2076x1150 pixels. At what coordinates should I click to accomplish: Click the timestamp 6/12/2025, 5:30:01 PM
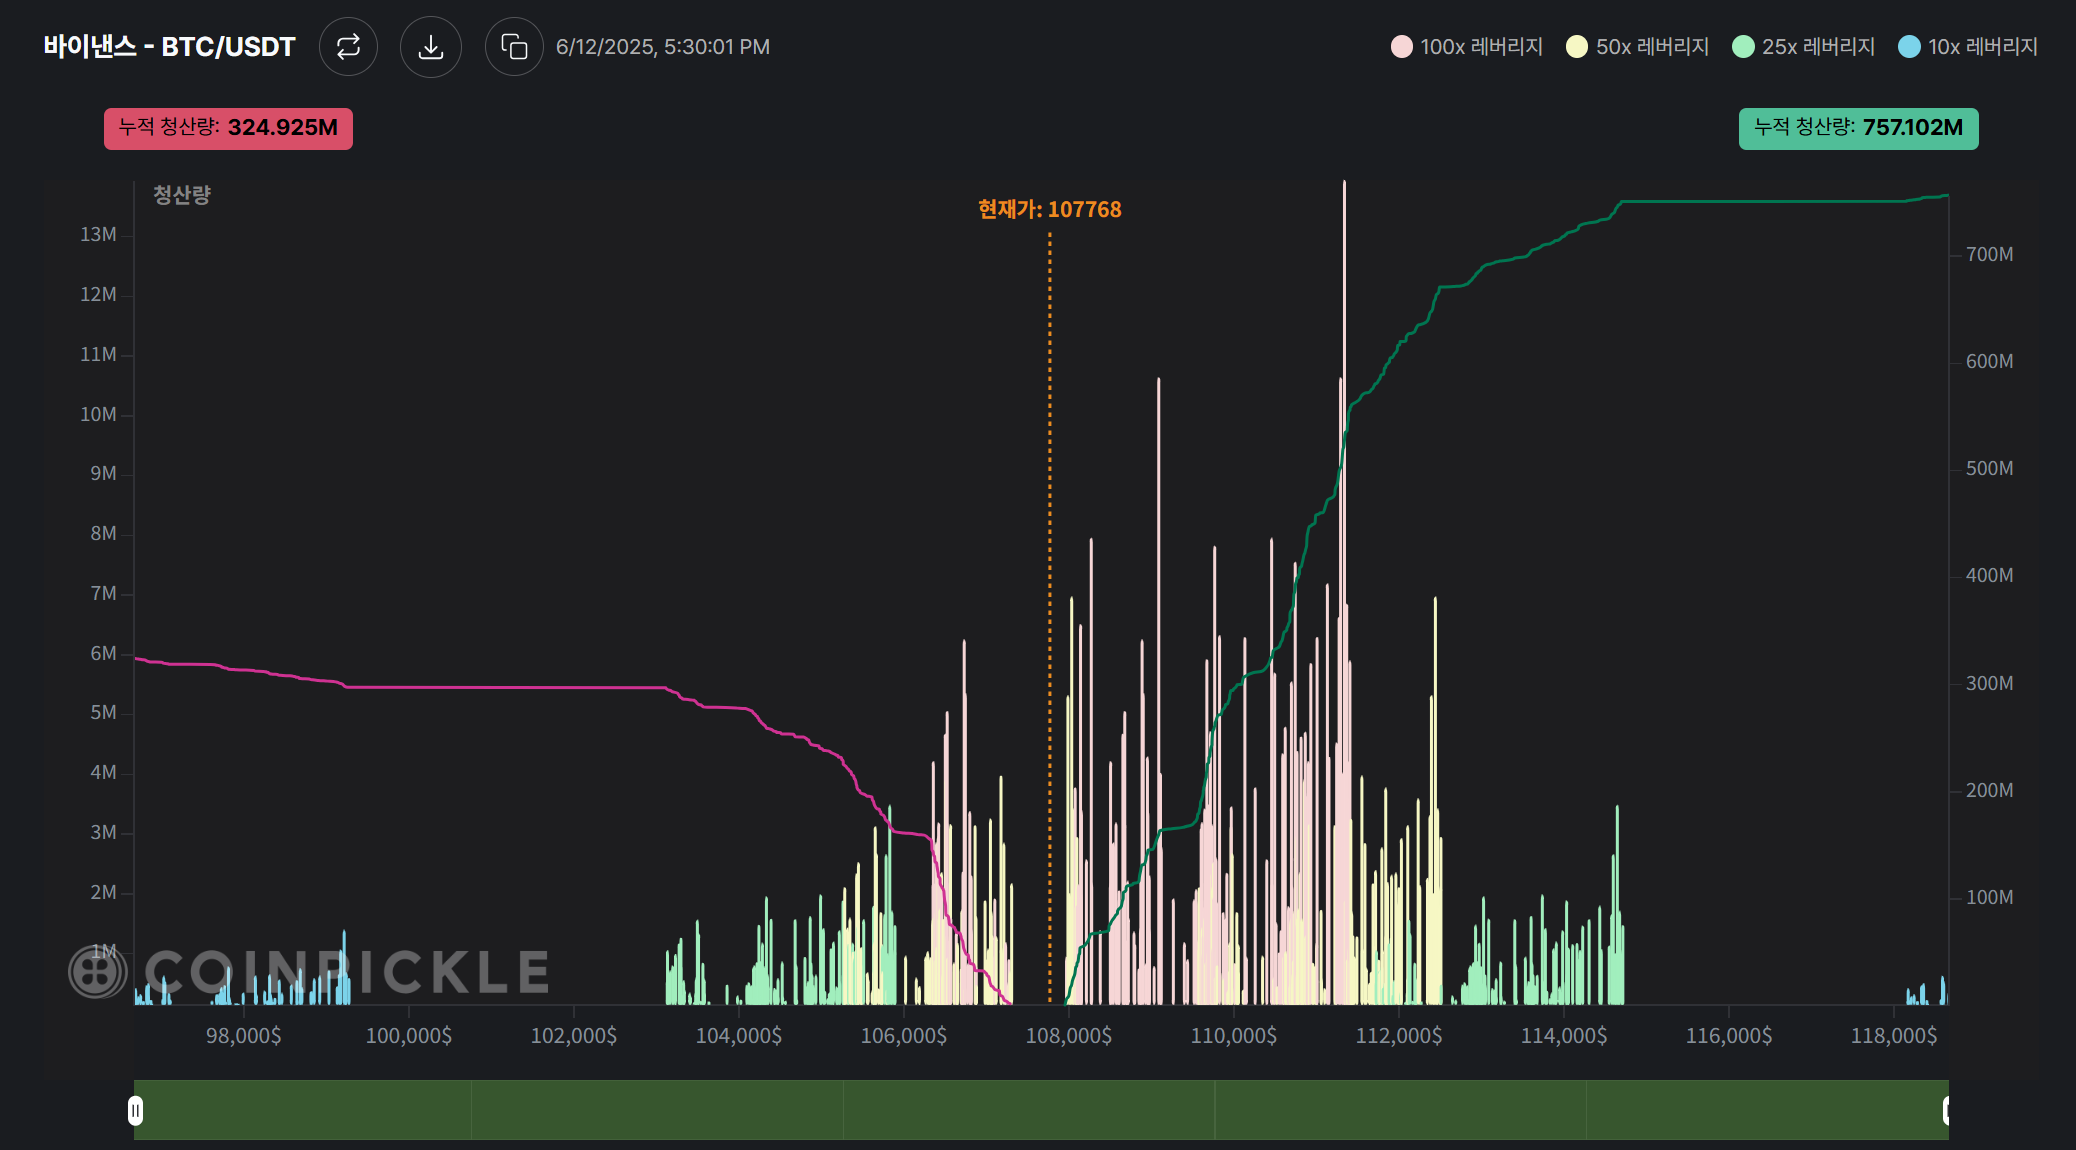[663, 47]
